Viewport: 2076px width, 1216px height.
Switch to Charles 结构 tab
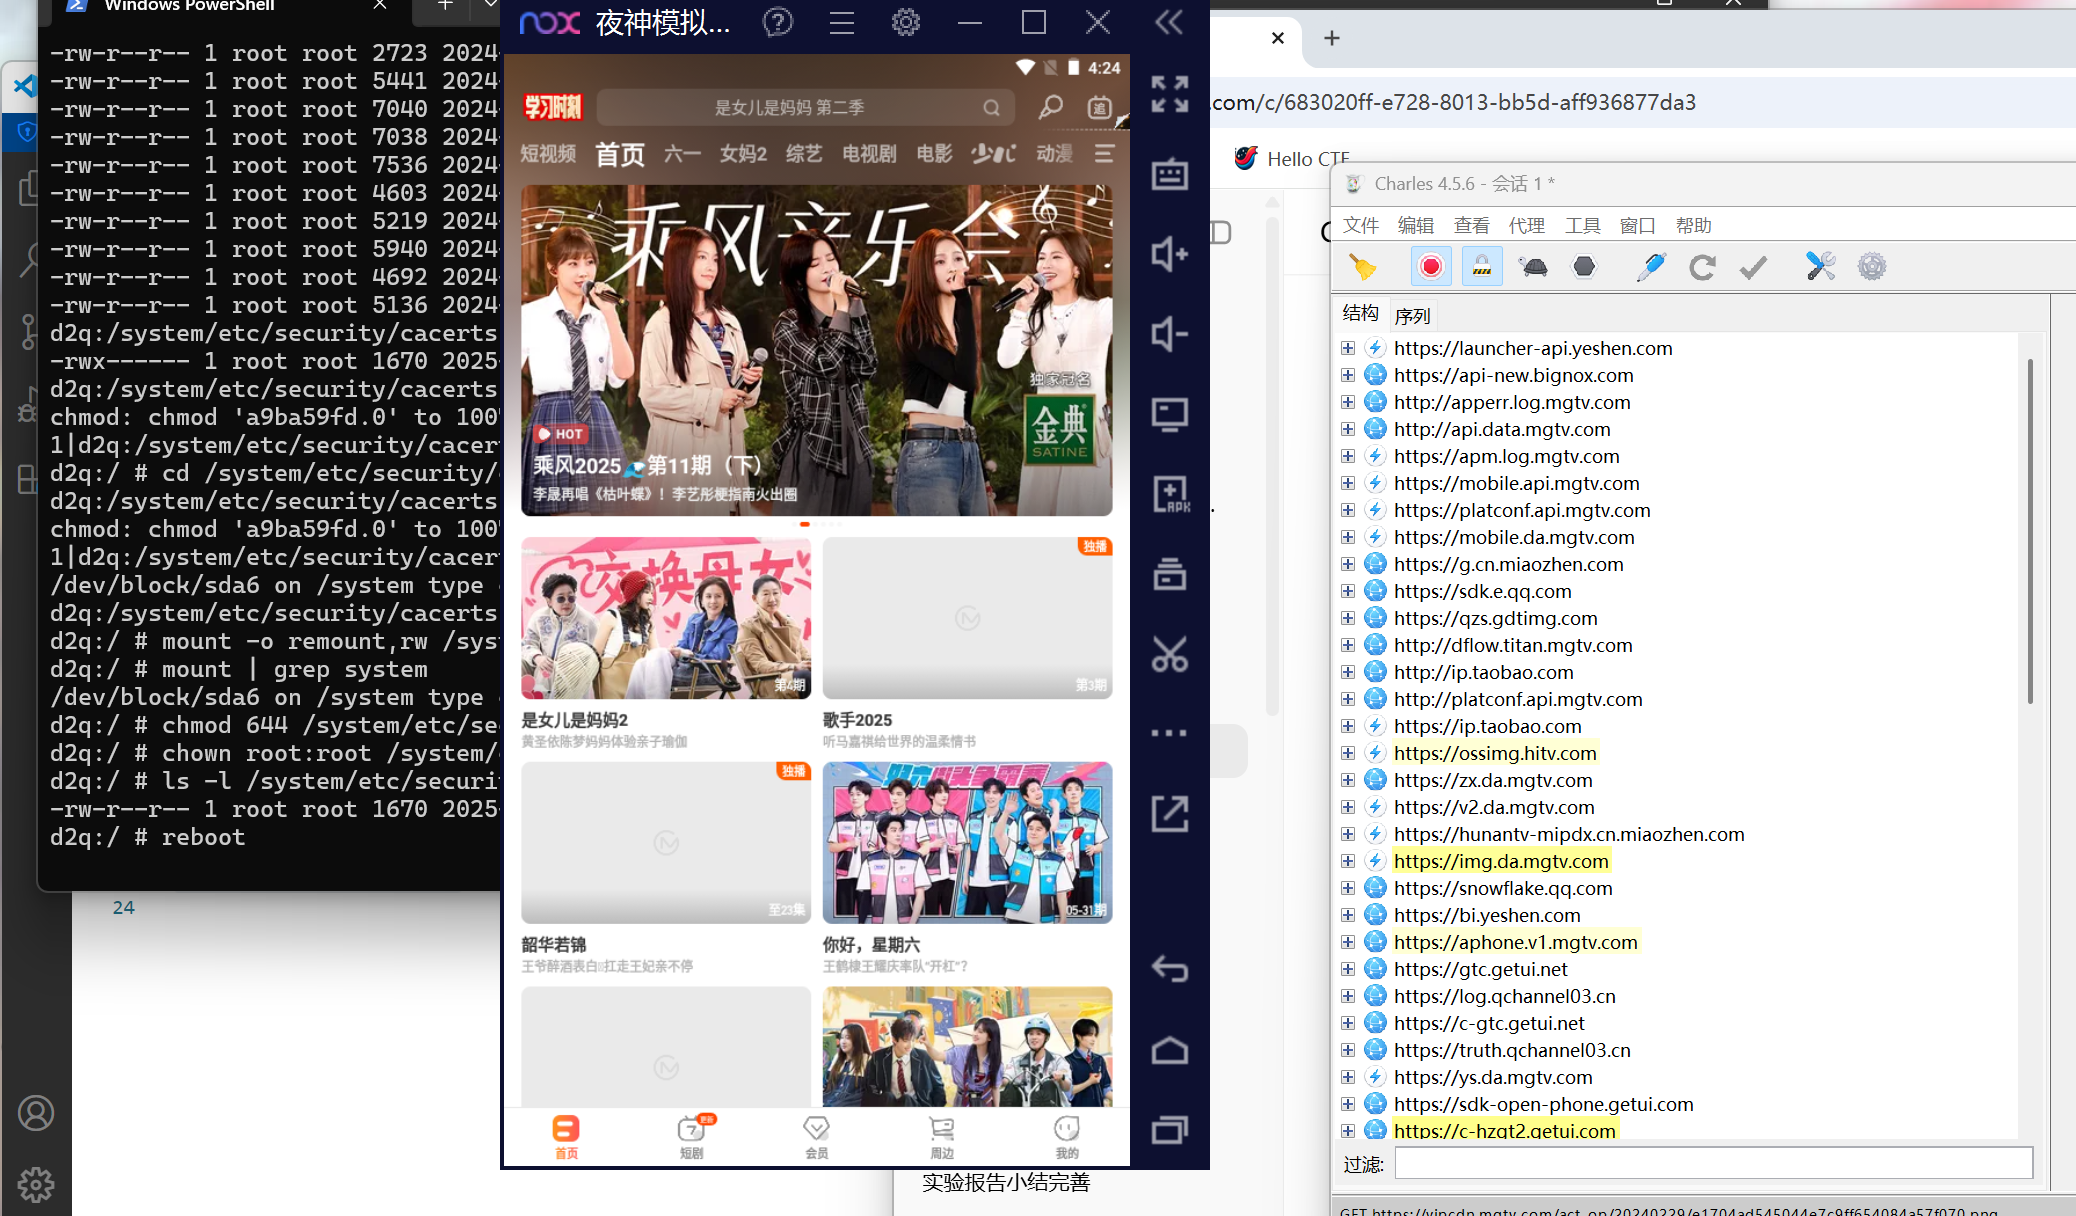click(x=1360, y=313)
